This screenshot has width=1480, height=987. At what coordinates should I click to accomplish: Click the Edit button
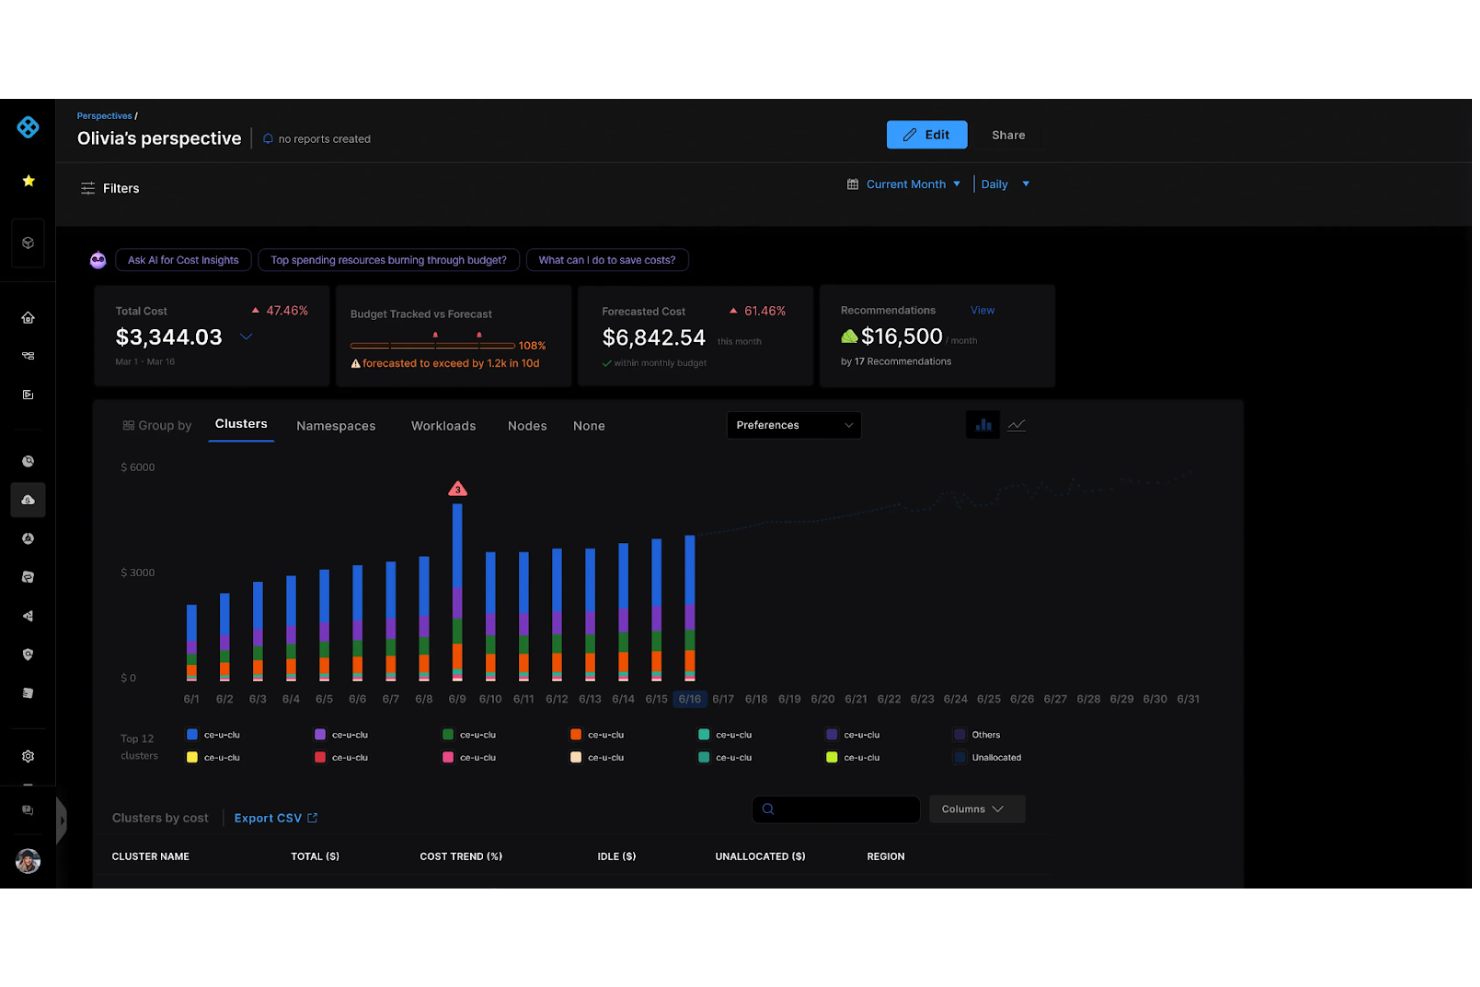click(926, 134)
